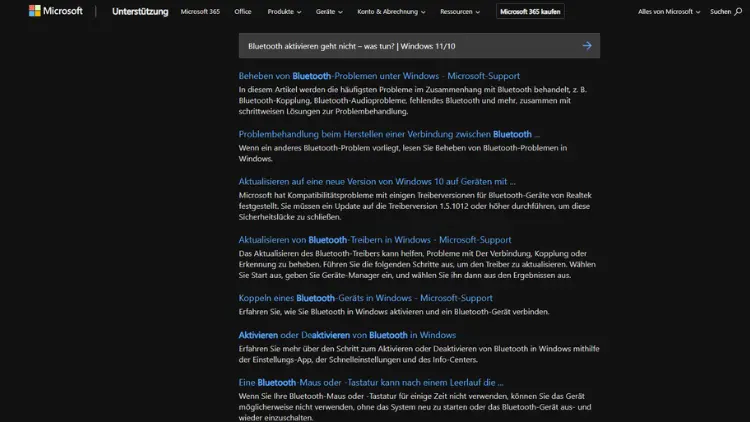
Task: Open Koppeln eines Bluetooth-Geräts in Windows result
Action: point(365,298)
